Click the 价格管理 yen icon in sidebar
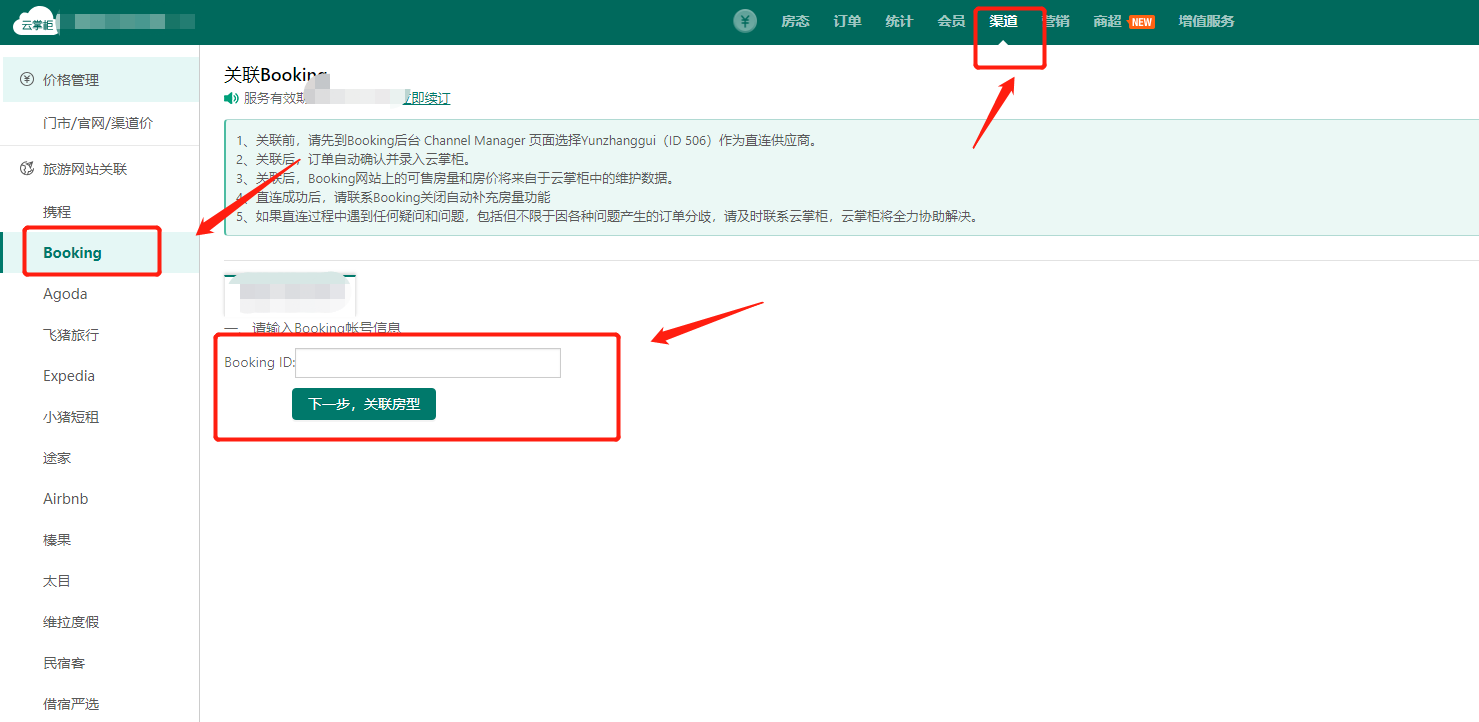Image resolution: width=1479 pixels, height=722 pixels. 27,80
